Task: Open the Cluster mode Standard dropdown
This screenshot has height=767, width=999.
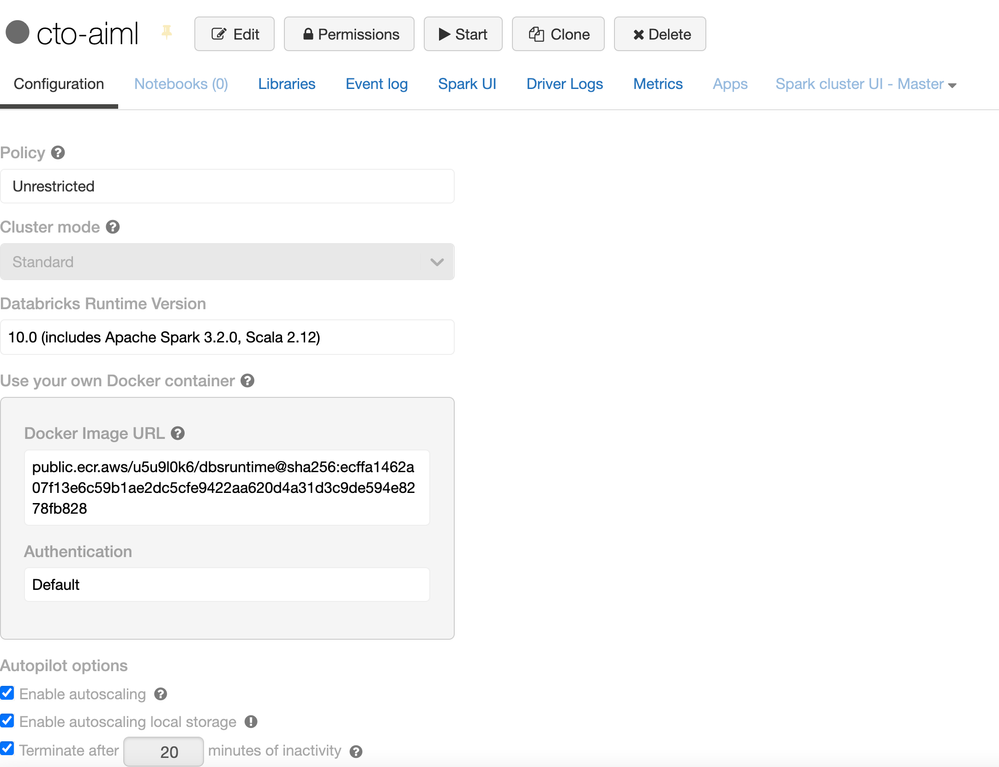Action: point(227,262)
